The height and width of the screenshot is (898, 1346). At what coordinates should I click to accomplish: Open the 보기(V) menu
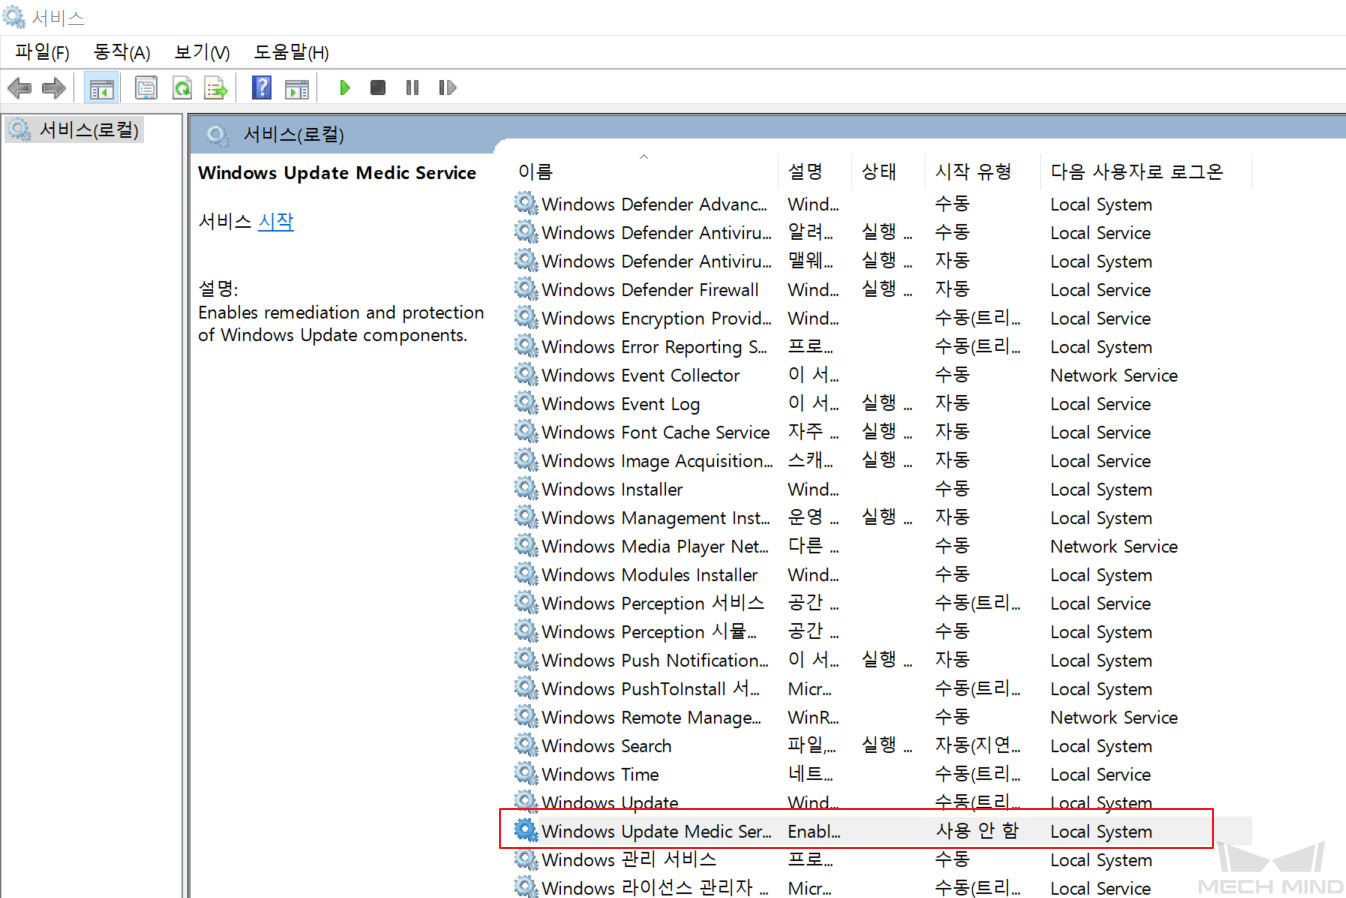(x=202, y=52)
